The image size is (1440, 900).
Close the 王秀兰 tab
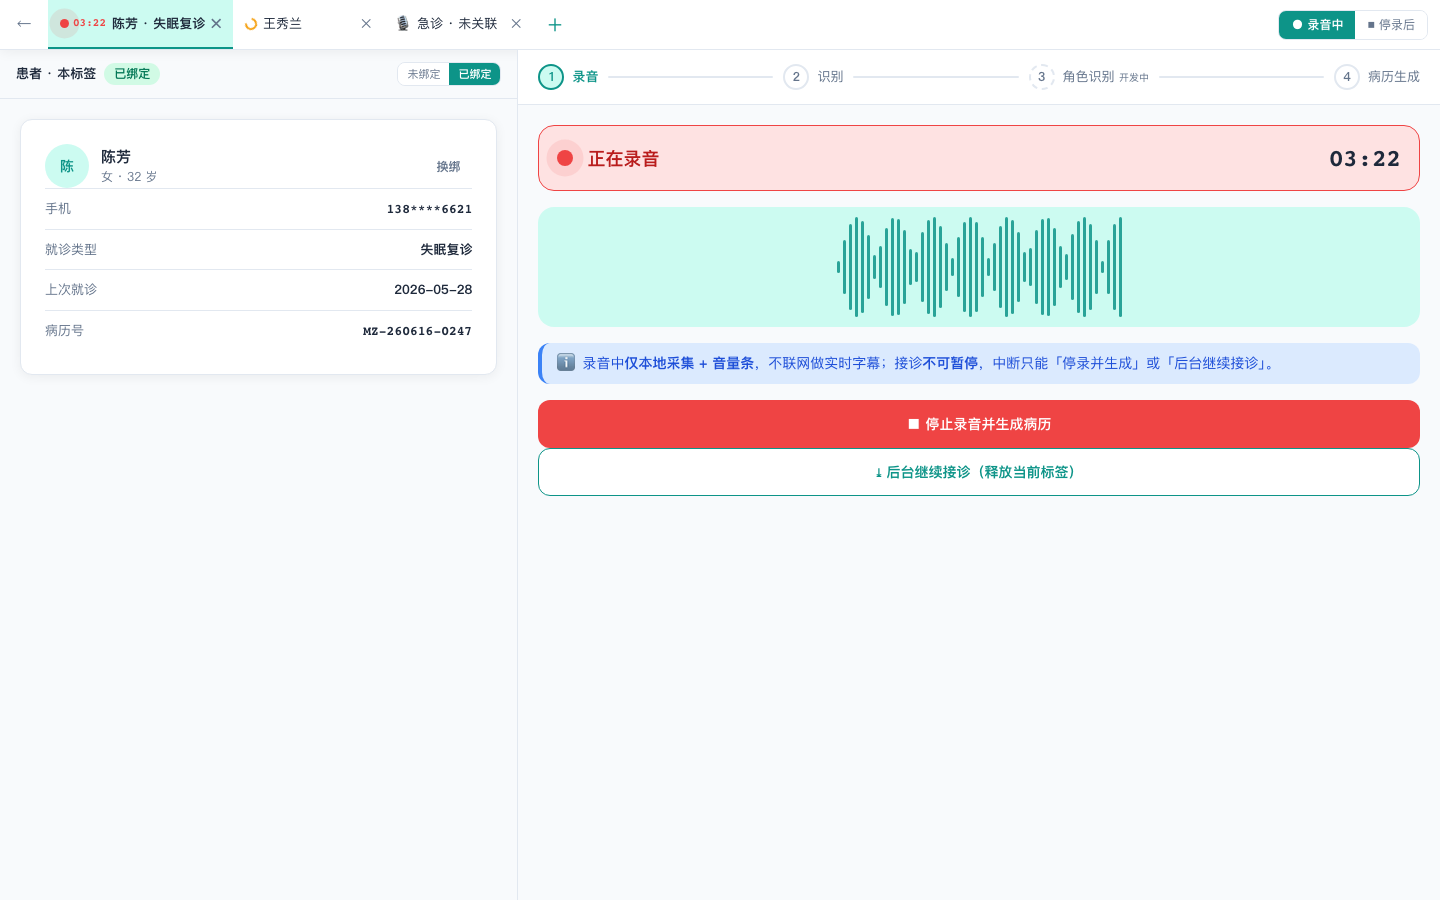366,24
